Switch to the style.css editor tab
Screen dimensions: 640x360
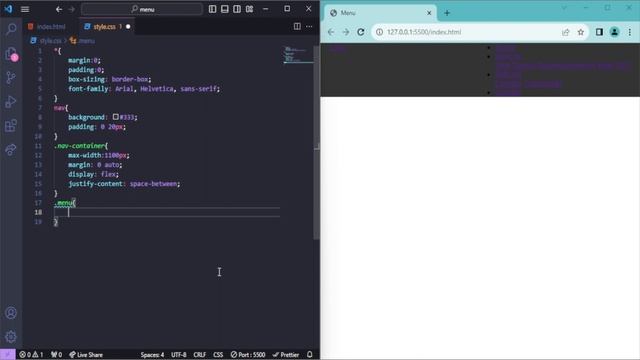(x=104, y=27)
